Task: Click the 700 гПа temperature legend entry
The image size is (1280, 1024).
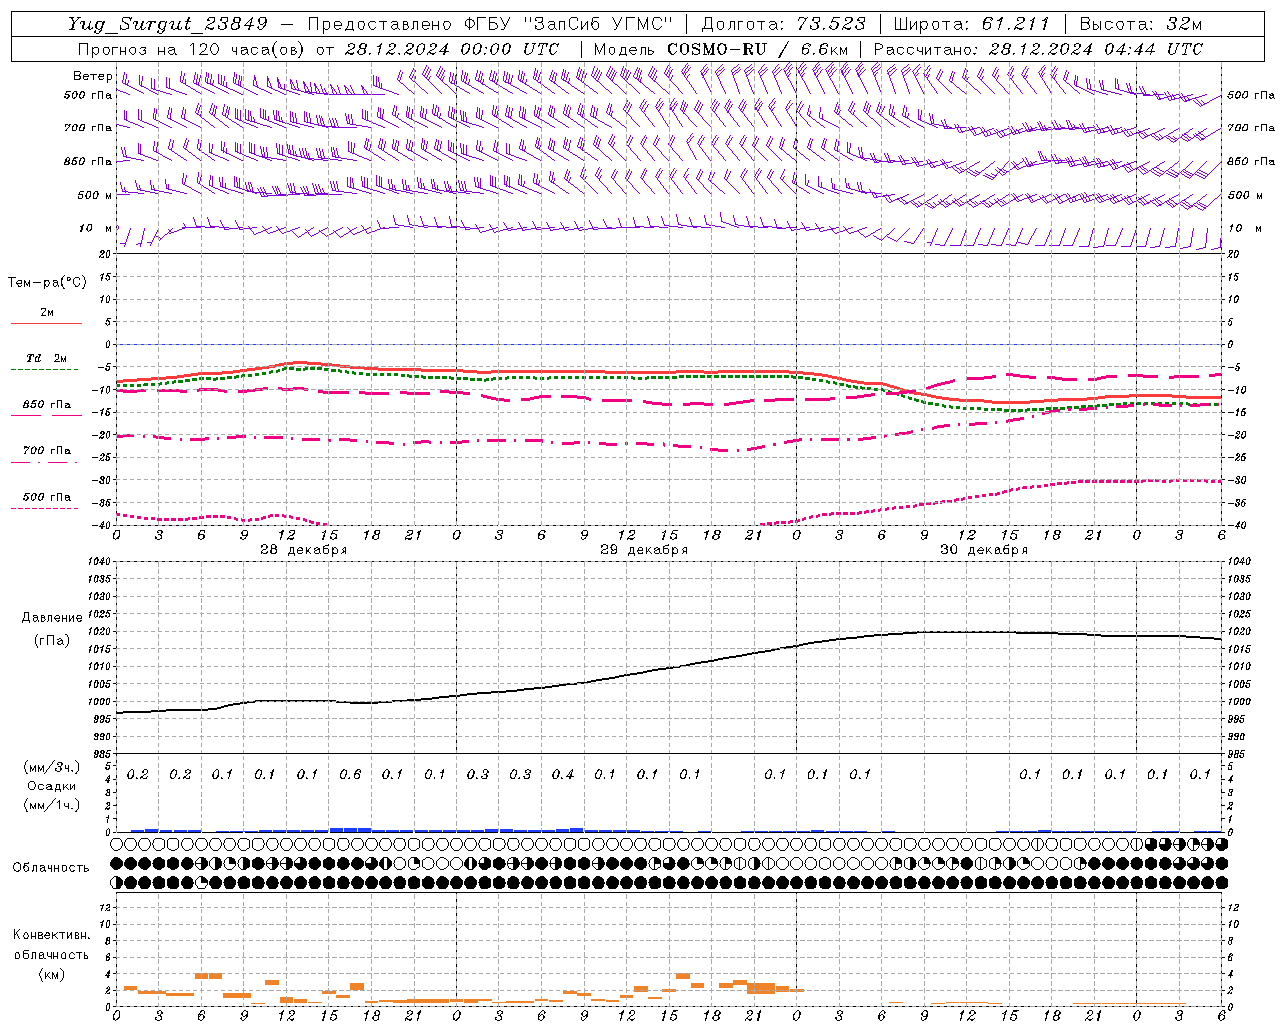Action: click(46, 451)
